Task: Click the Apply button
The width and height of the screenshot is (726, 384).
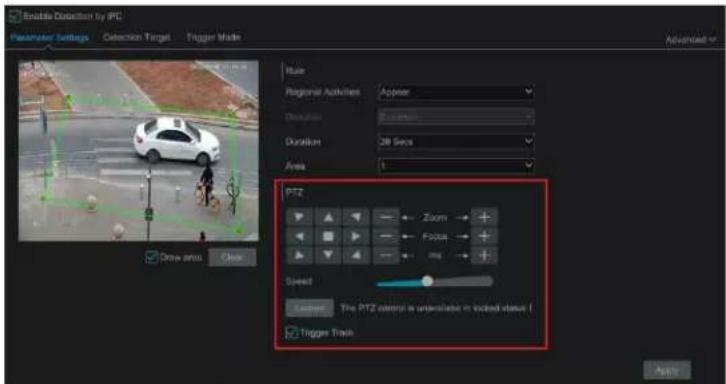Action: [x=667, y=371]
